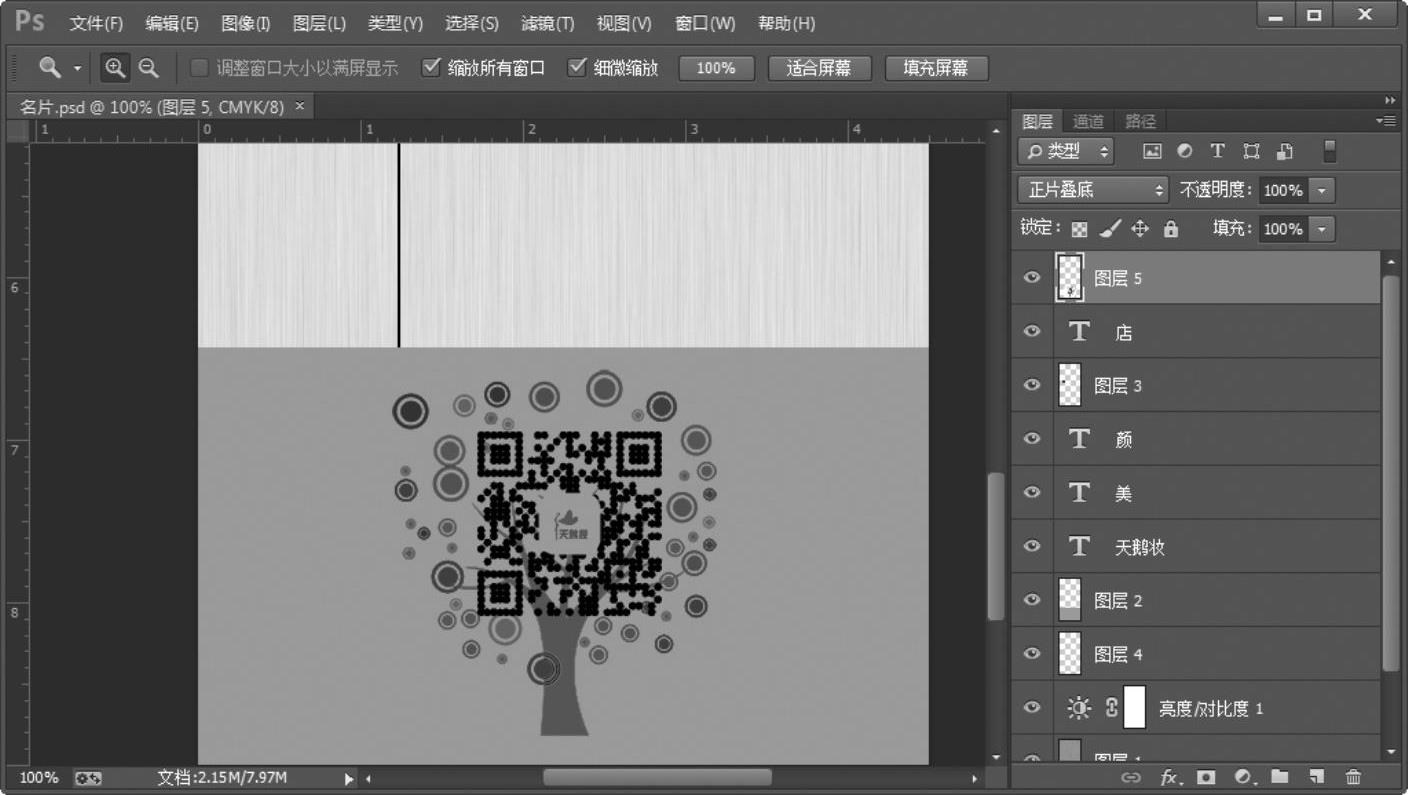Click the vertical canvas scrollbar thumb
This screenshot has width=1408, height=795.
coord(995,546)
